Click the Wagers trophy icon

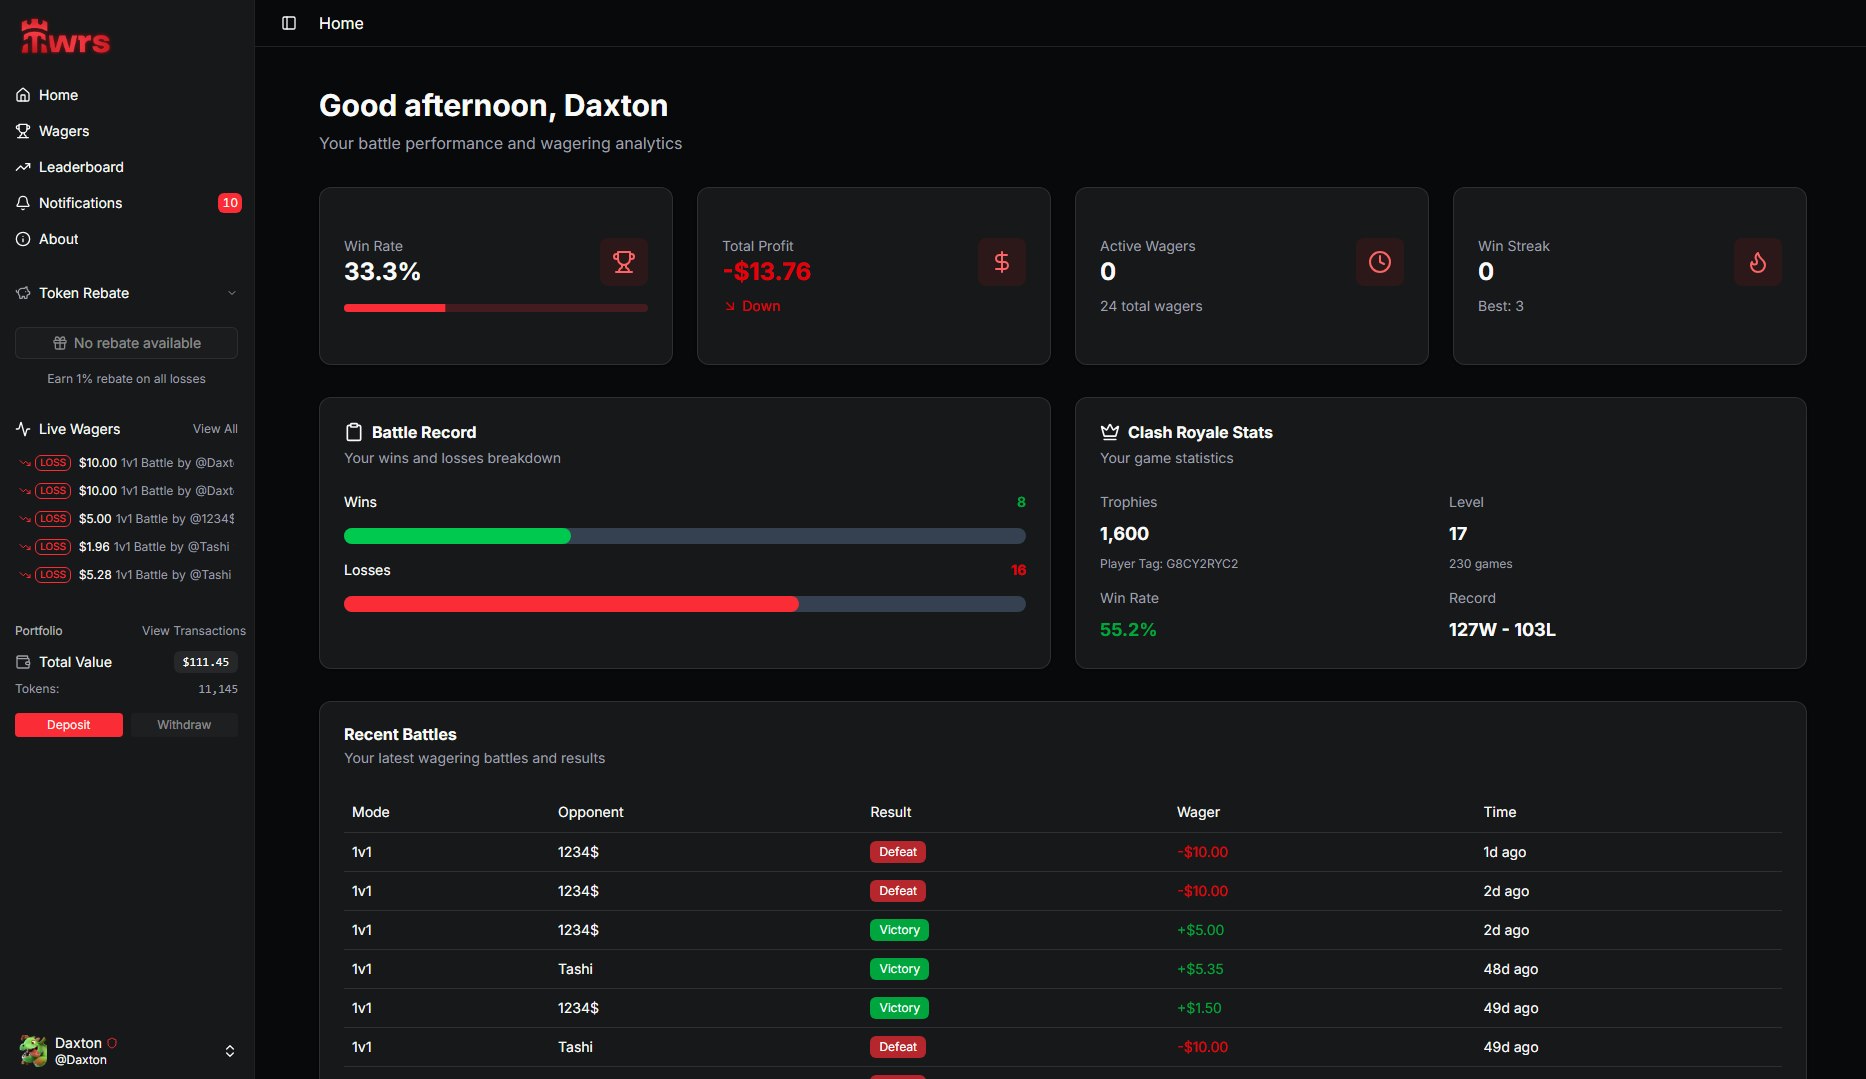(23, 131)
